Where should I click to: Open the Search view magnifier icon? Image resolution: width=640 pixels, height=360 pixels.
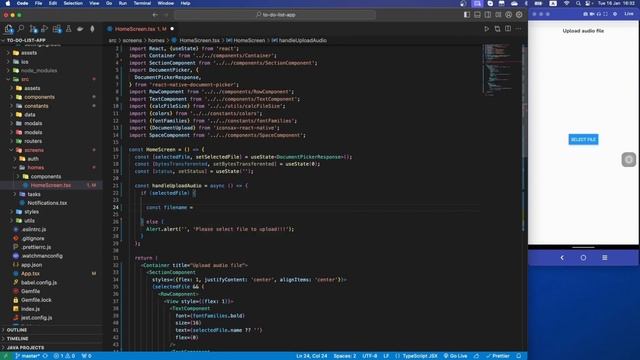pos(20,29)
